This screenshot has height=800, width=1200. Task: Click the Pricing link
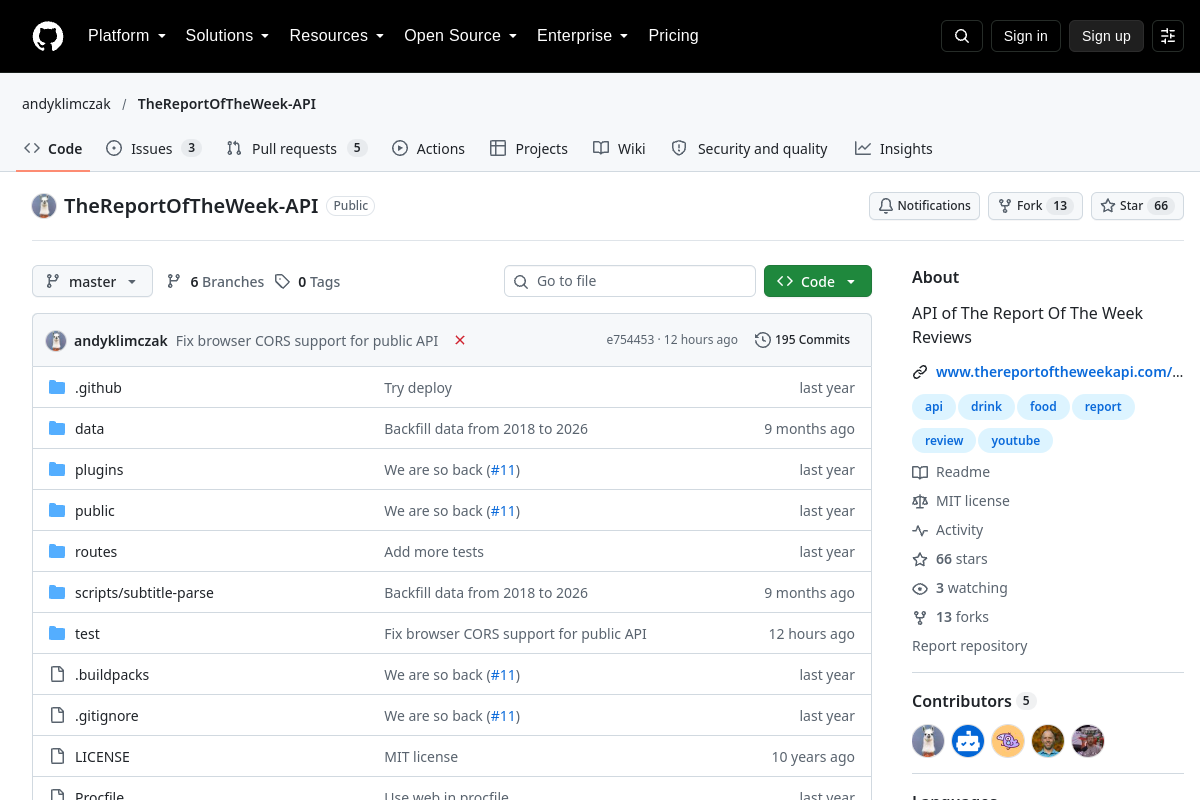[x=674, y=36]
